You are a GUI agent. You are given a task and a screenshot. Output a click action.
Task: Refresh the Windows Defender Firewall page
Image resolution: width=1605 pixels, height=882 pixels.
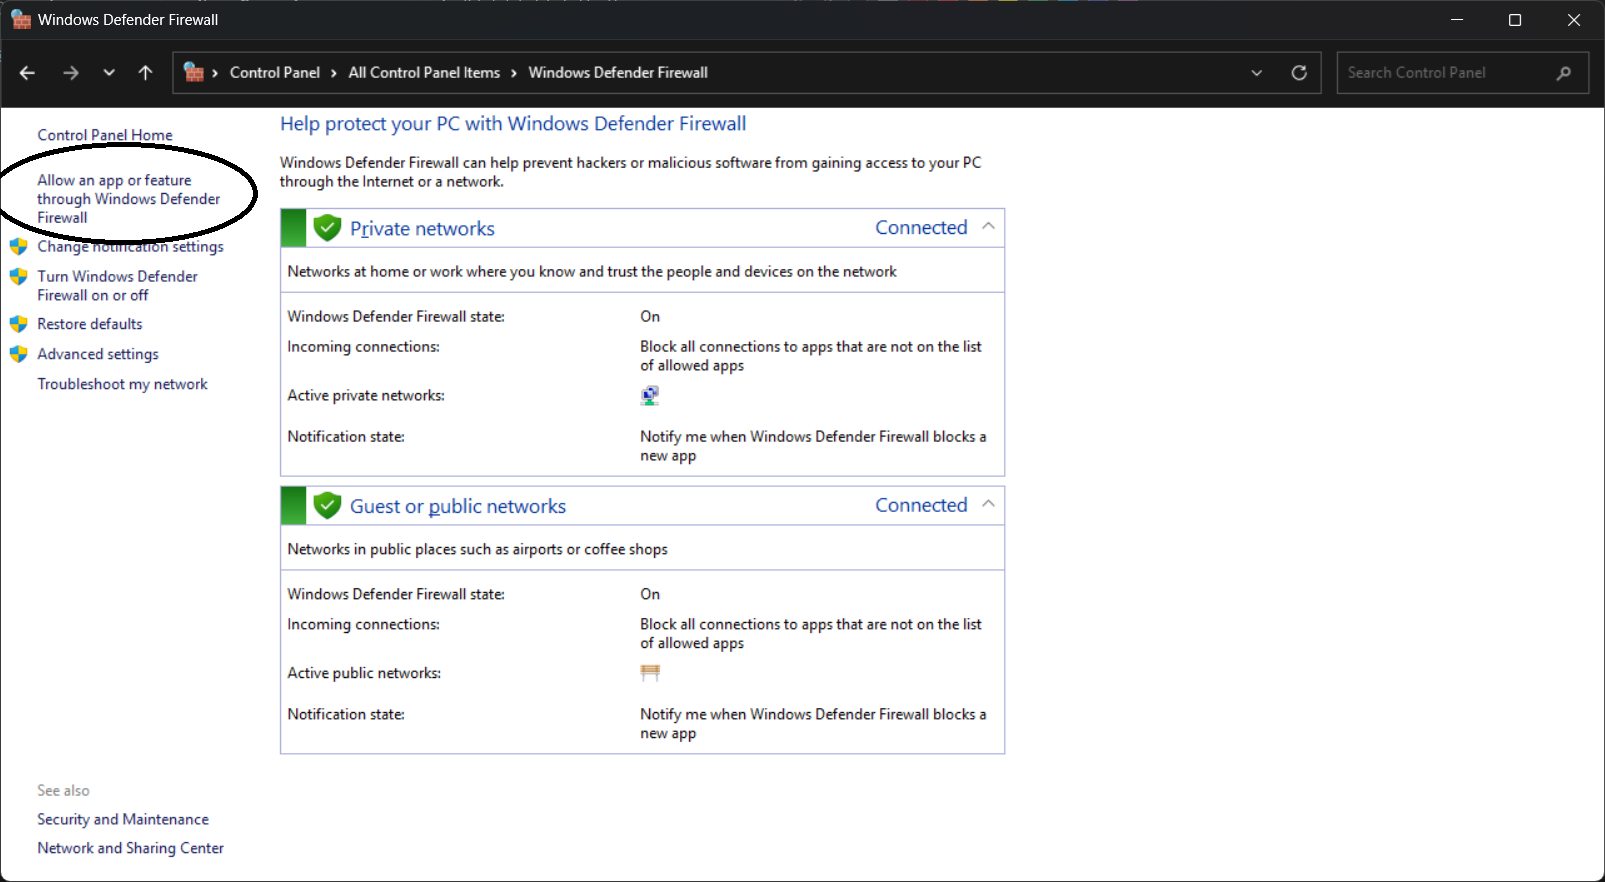coord(1299,73)
